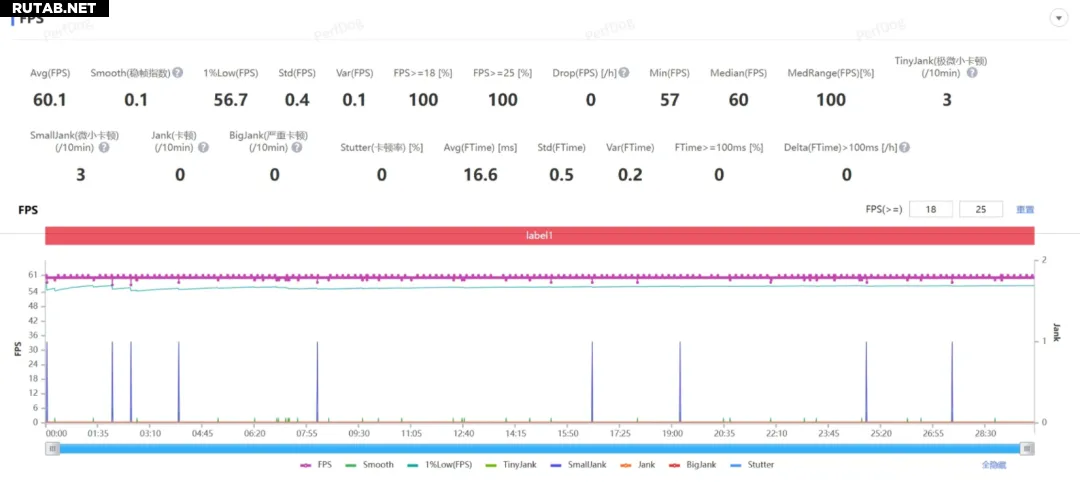The height and width of the screenshot is (482, 1080).
Task: Toggle the Stutter legend entry
Action: 751,464
